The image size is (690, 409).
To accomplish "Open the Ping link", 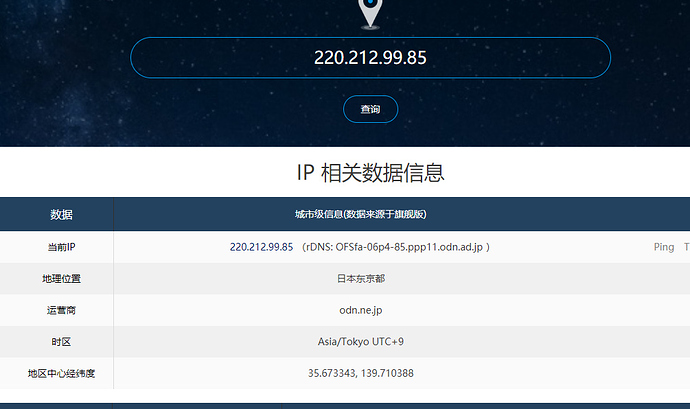I will tap(663, 247).
